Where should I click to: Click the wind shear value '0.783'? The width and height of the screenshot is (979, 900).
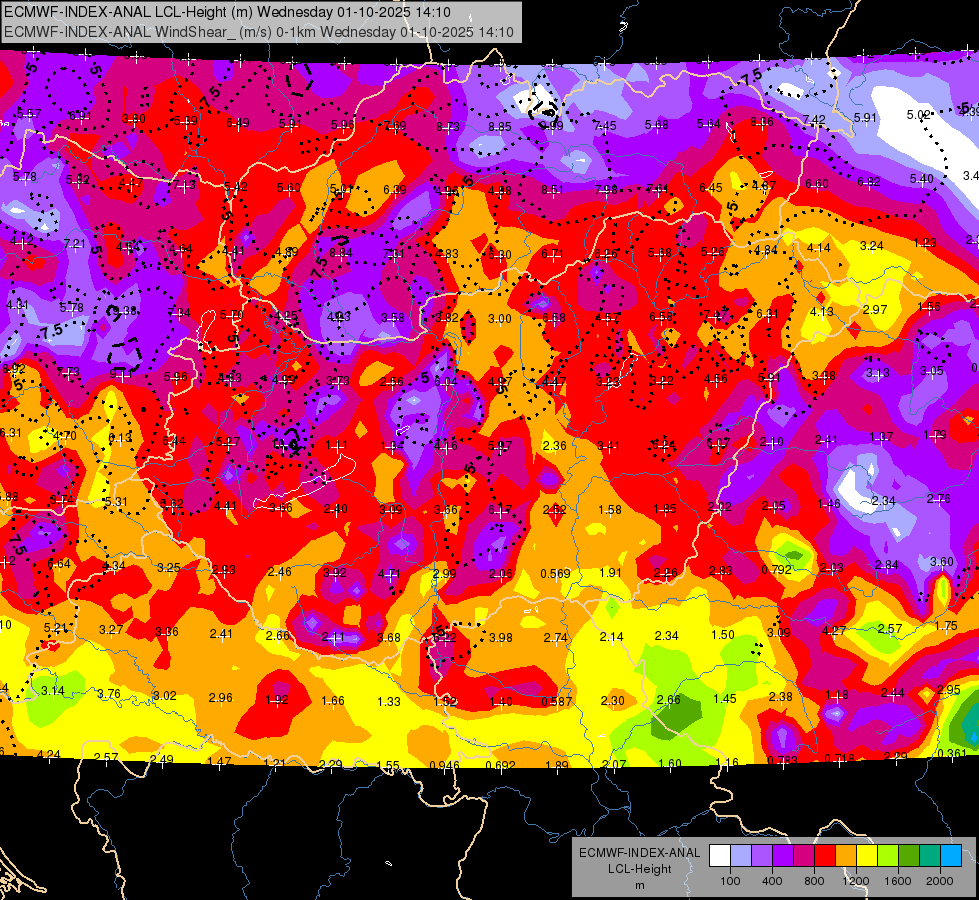coord(782,760)
